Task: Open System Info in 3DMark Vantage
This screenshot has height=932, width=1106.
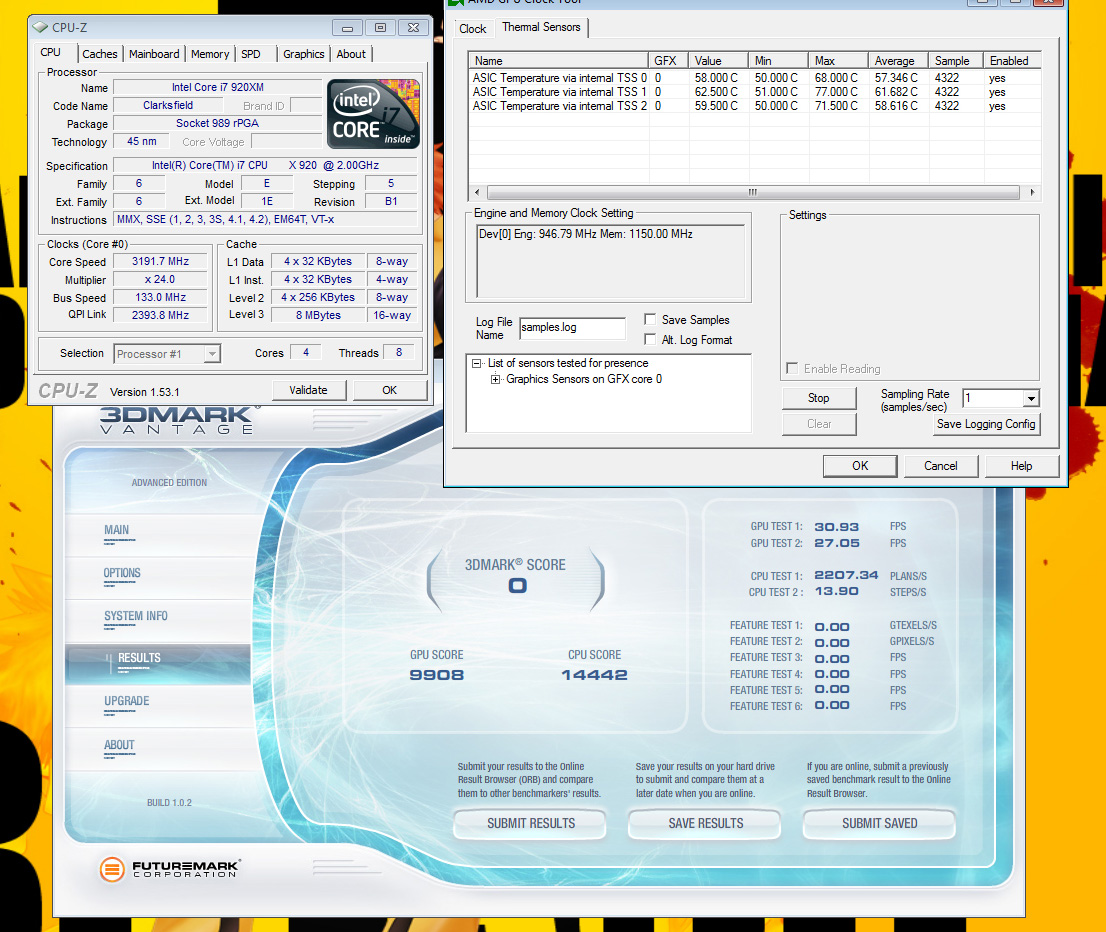Action: (136, 617)
